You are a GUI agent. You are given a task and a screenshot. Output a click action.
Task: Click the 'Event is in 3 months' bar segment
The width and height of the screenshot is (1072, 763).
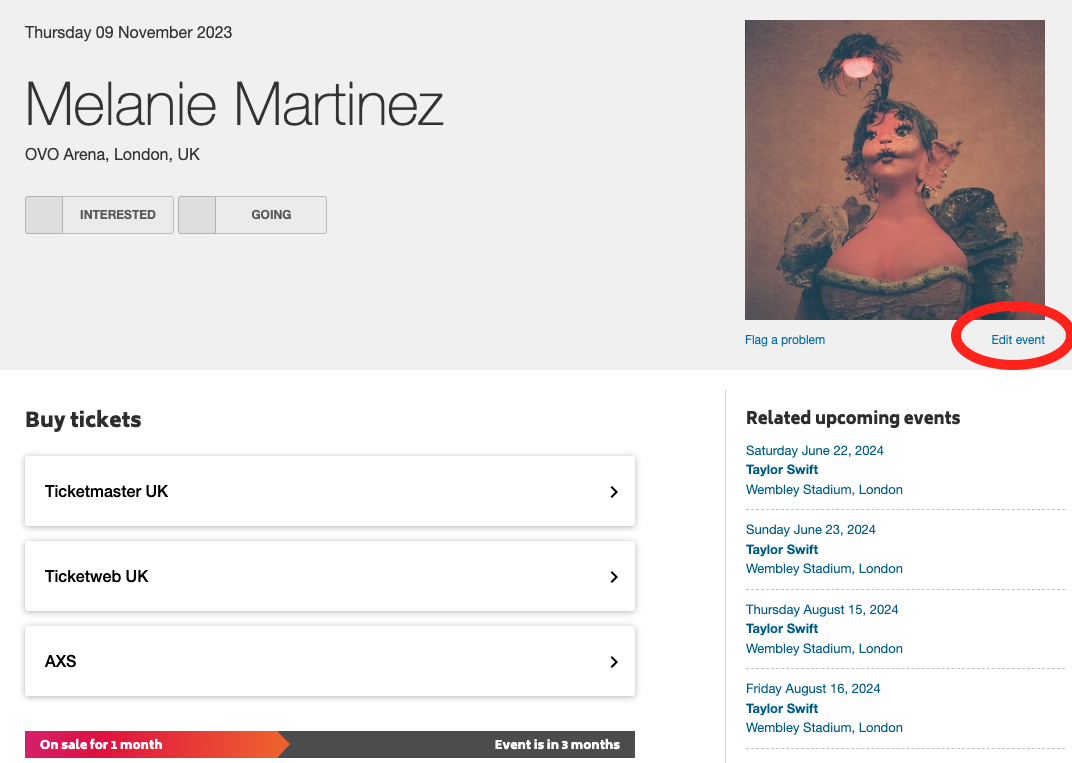pyautogui.click(x=462, y=745)
